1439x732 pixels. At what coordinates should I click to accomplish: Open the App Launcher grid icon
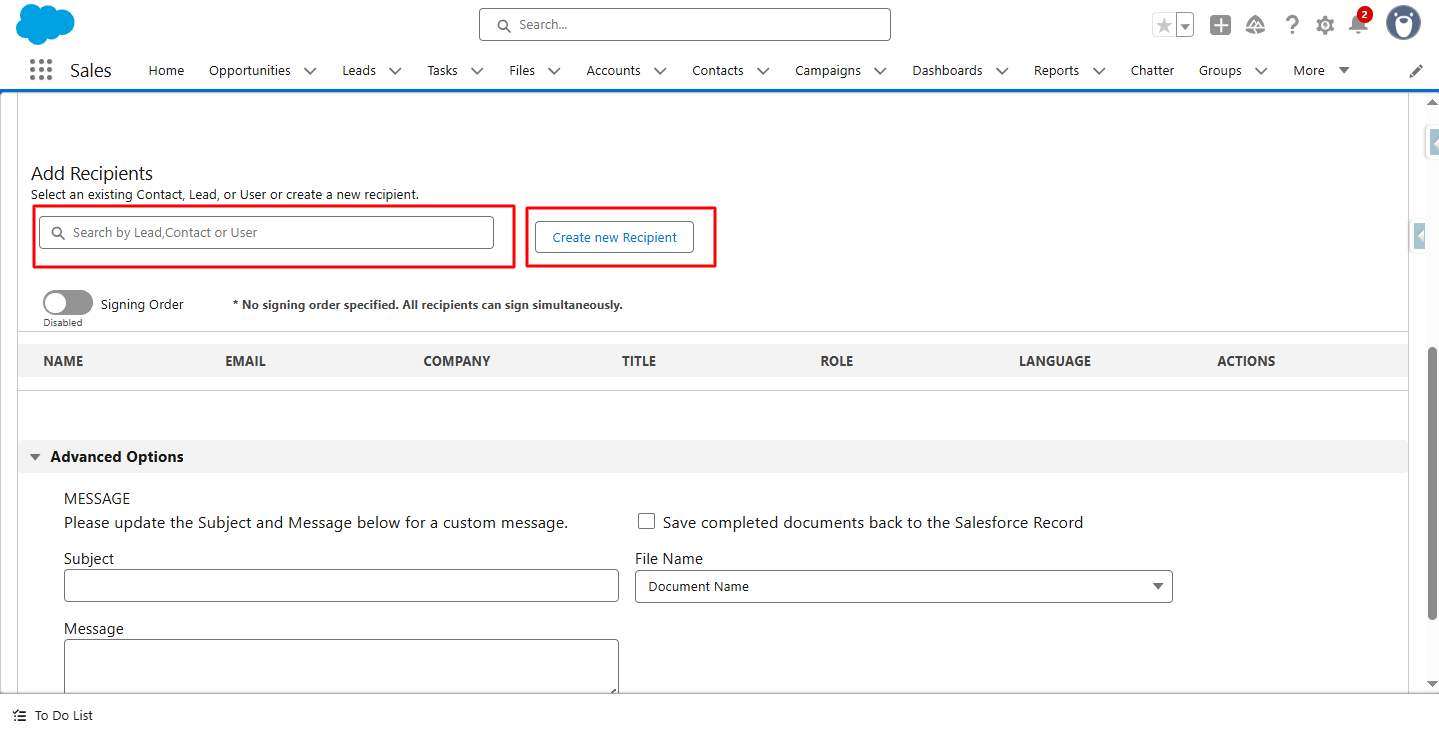(x=41, y=70)
